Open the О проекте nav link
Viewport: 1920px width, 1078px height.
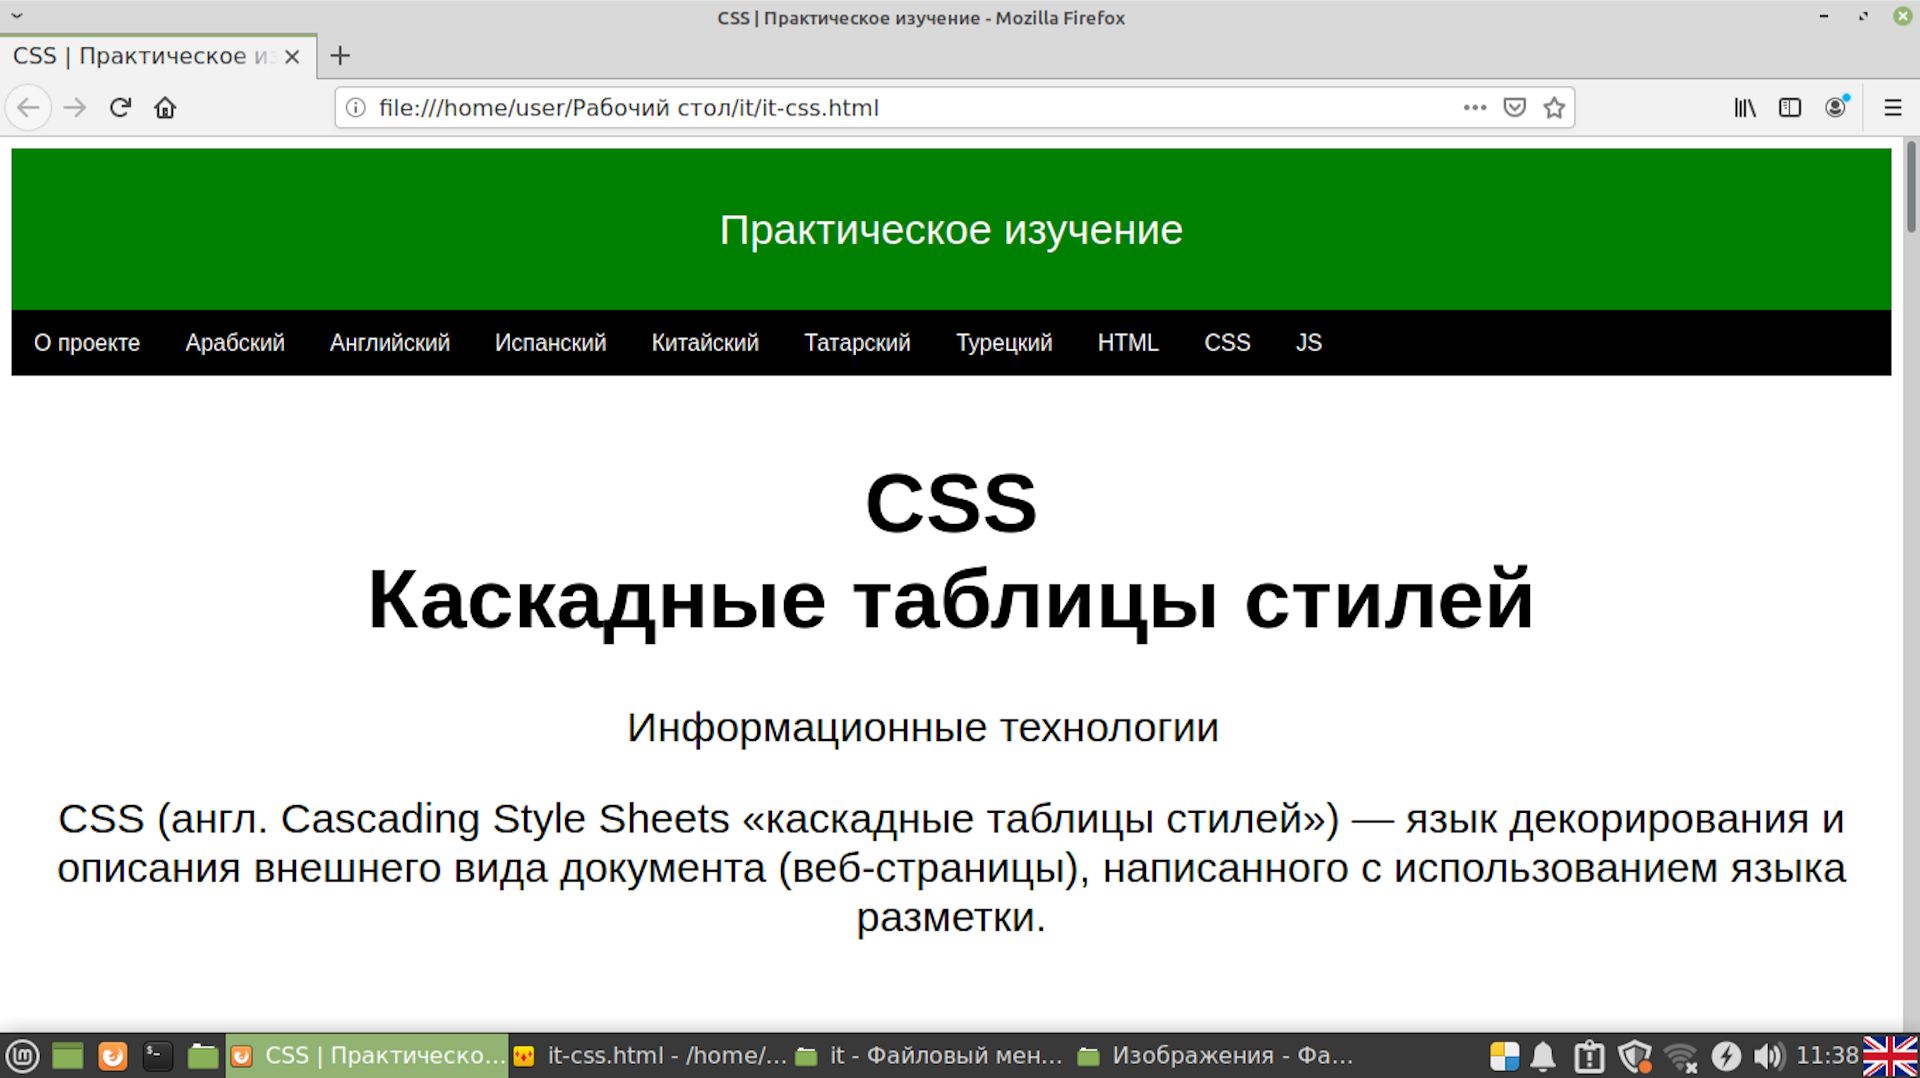tap(87, 343)
